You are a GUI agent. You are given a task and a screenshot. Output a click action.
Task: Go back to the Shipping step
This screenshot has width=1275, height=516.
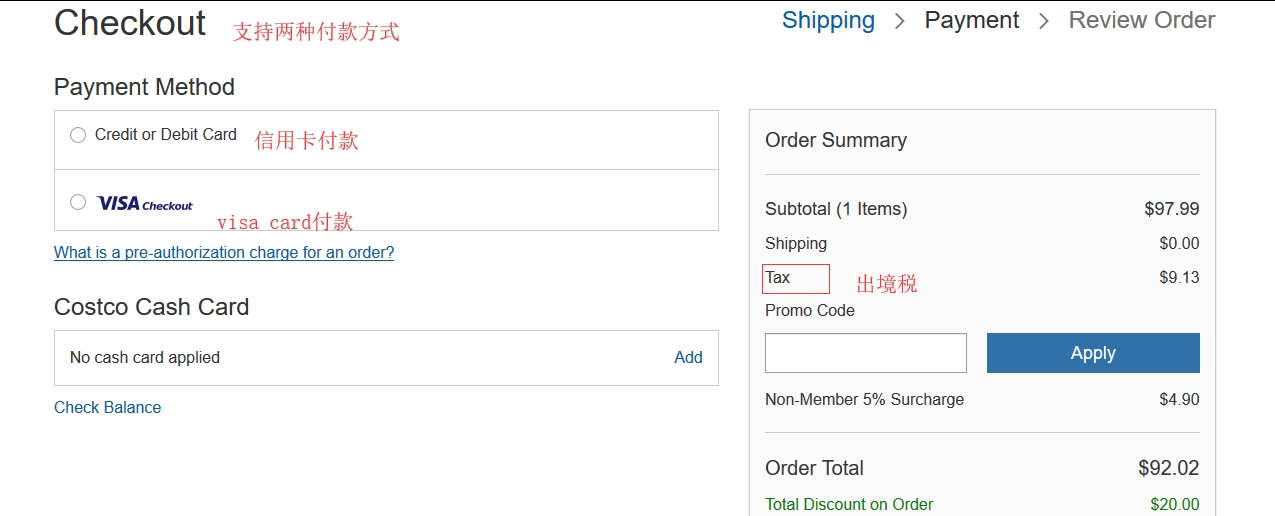828,20
